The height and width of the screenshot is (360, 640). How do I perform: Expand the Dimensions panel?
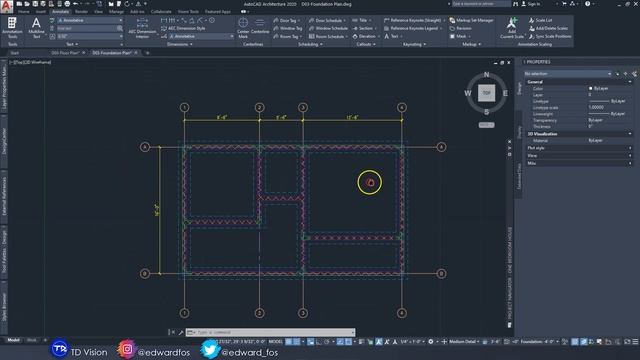(x=180, y=44)
